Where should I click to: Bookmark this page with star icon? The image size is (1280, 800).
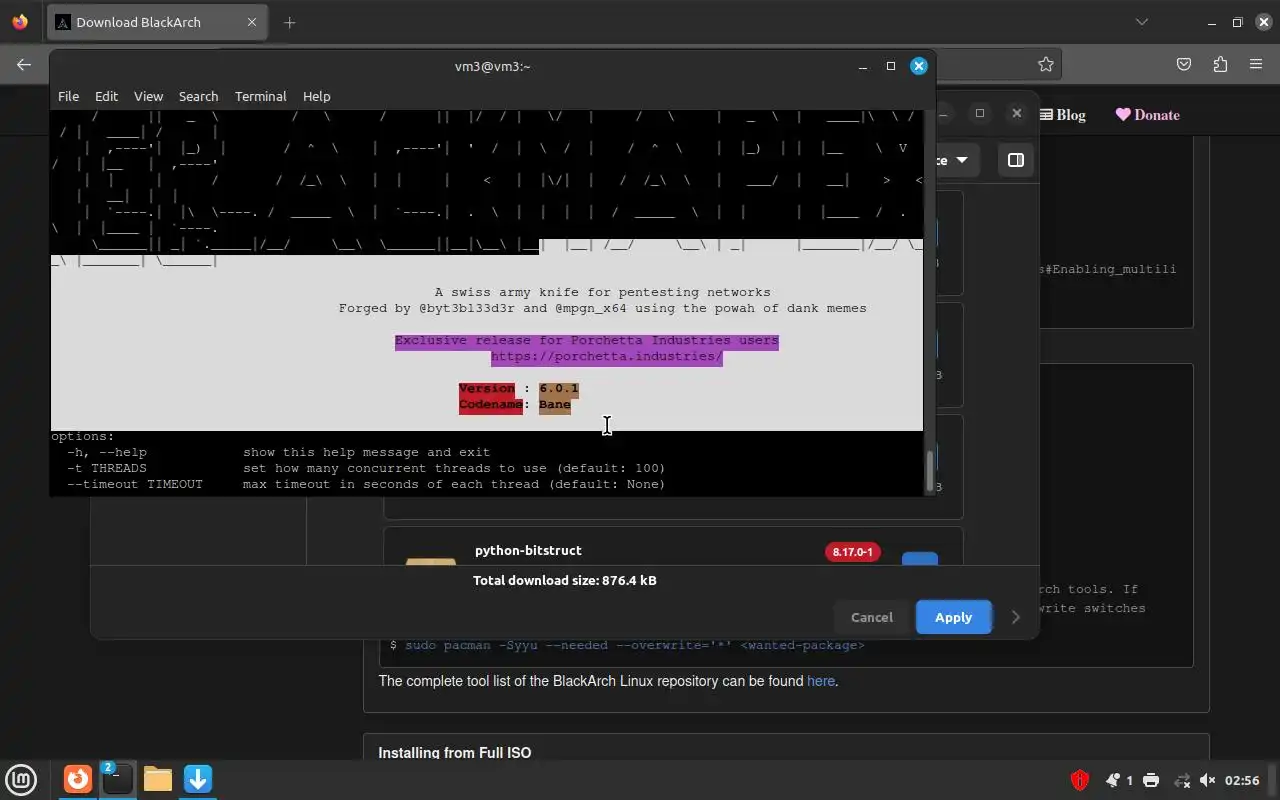(1046, 64)
